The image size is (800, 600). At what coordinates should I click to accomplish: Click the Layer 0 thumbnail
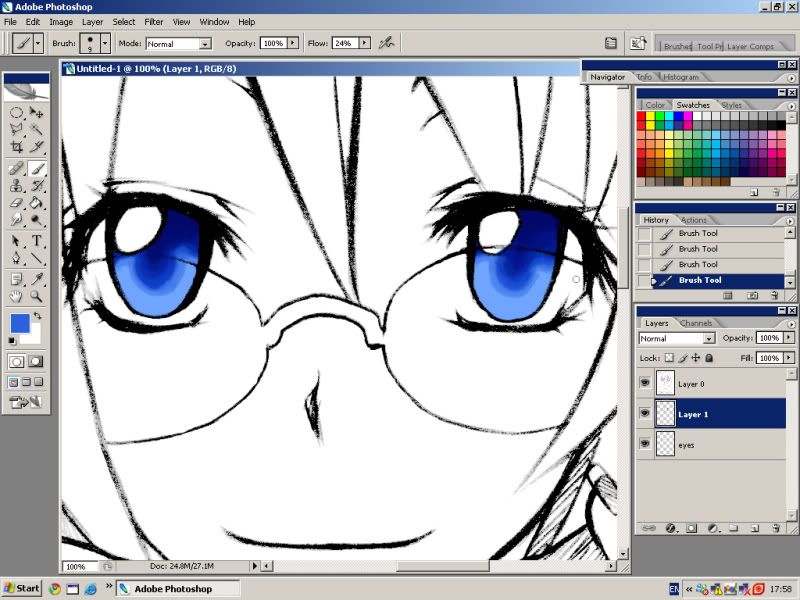(665, 383)
